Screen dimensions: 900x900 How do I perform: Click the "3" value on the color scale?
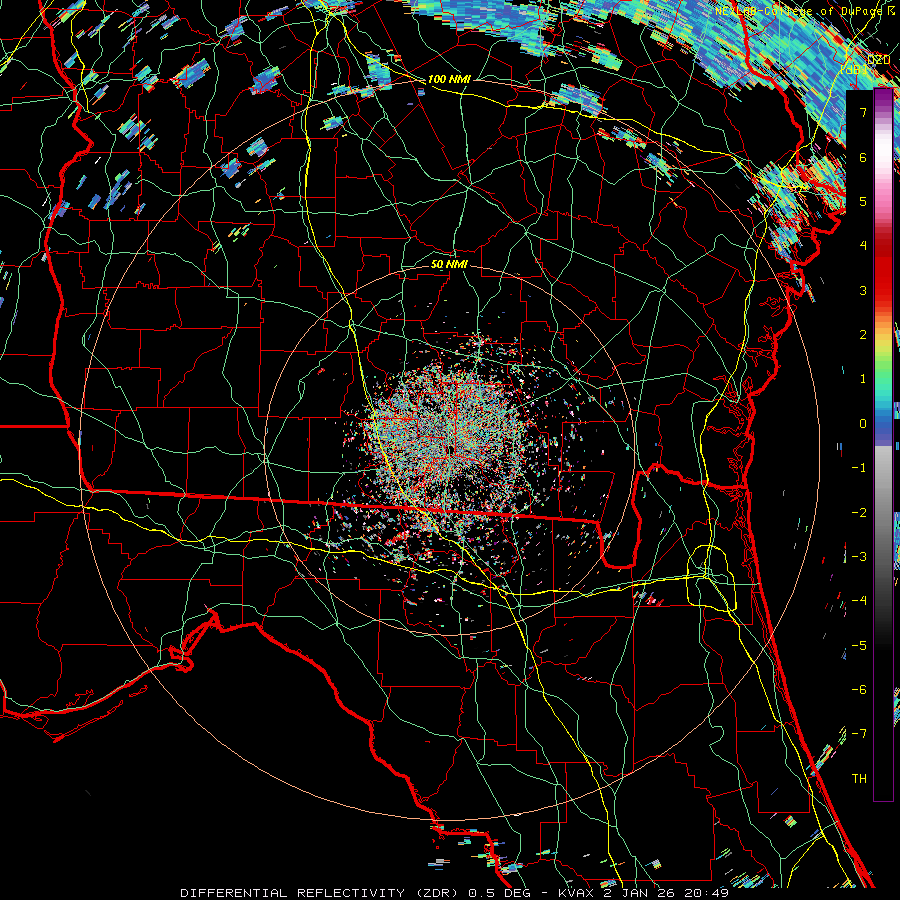pyautogui.click(x=863, y=290)
